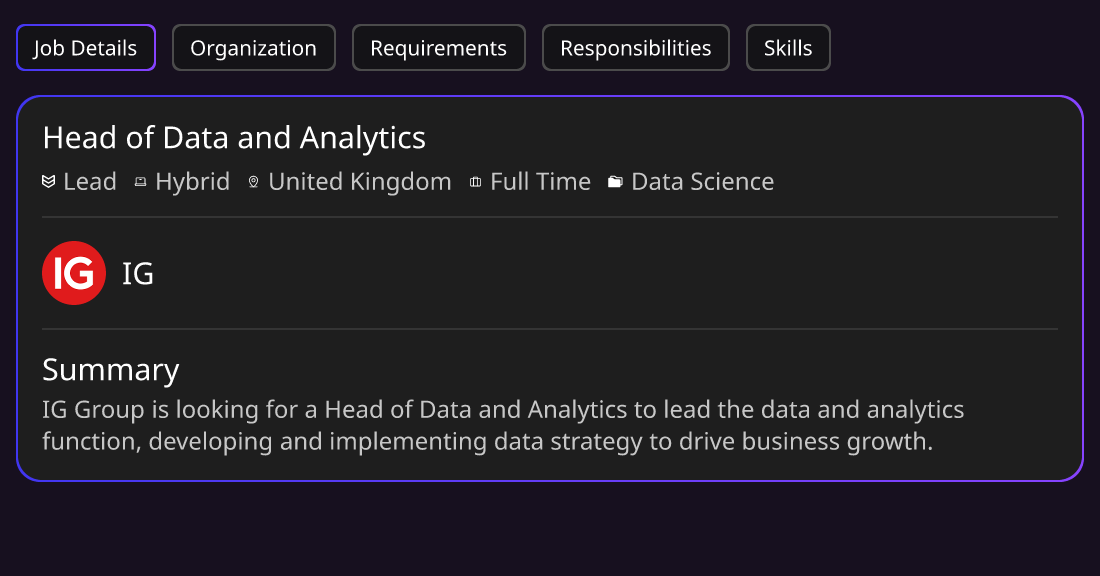Click the red IG company logo
The height and width of the screenshot is (576, 1100).
pyautogui.click(x=74, y=273)
